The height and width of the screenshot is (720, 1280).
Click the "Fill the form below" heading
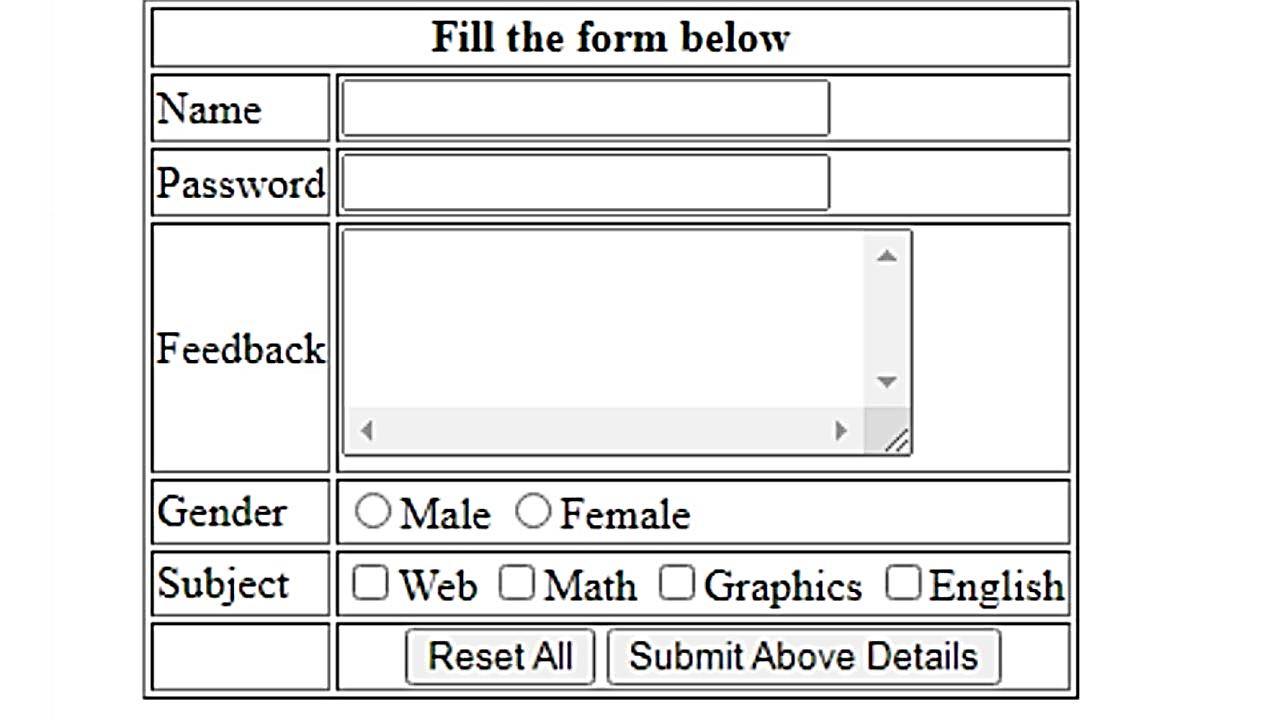click(x=610, y=38)
